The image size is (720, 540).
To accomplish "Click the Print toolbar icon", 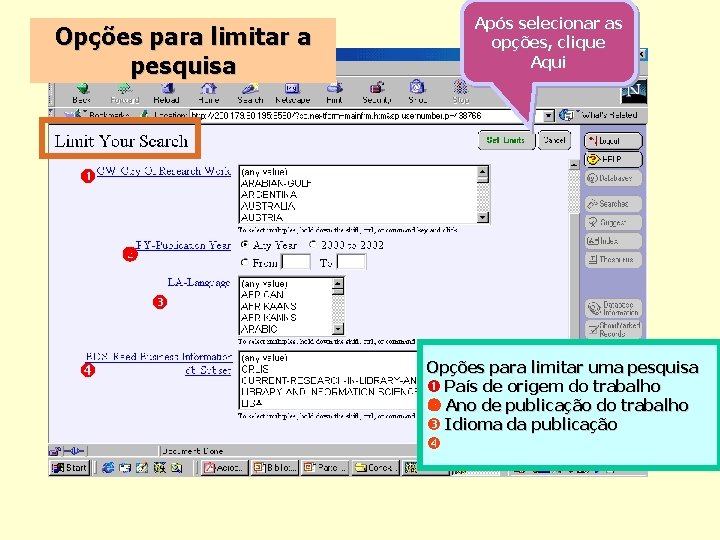I will 334,88.
